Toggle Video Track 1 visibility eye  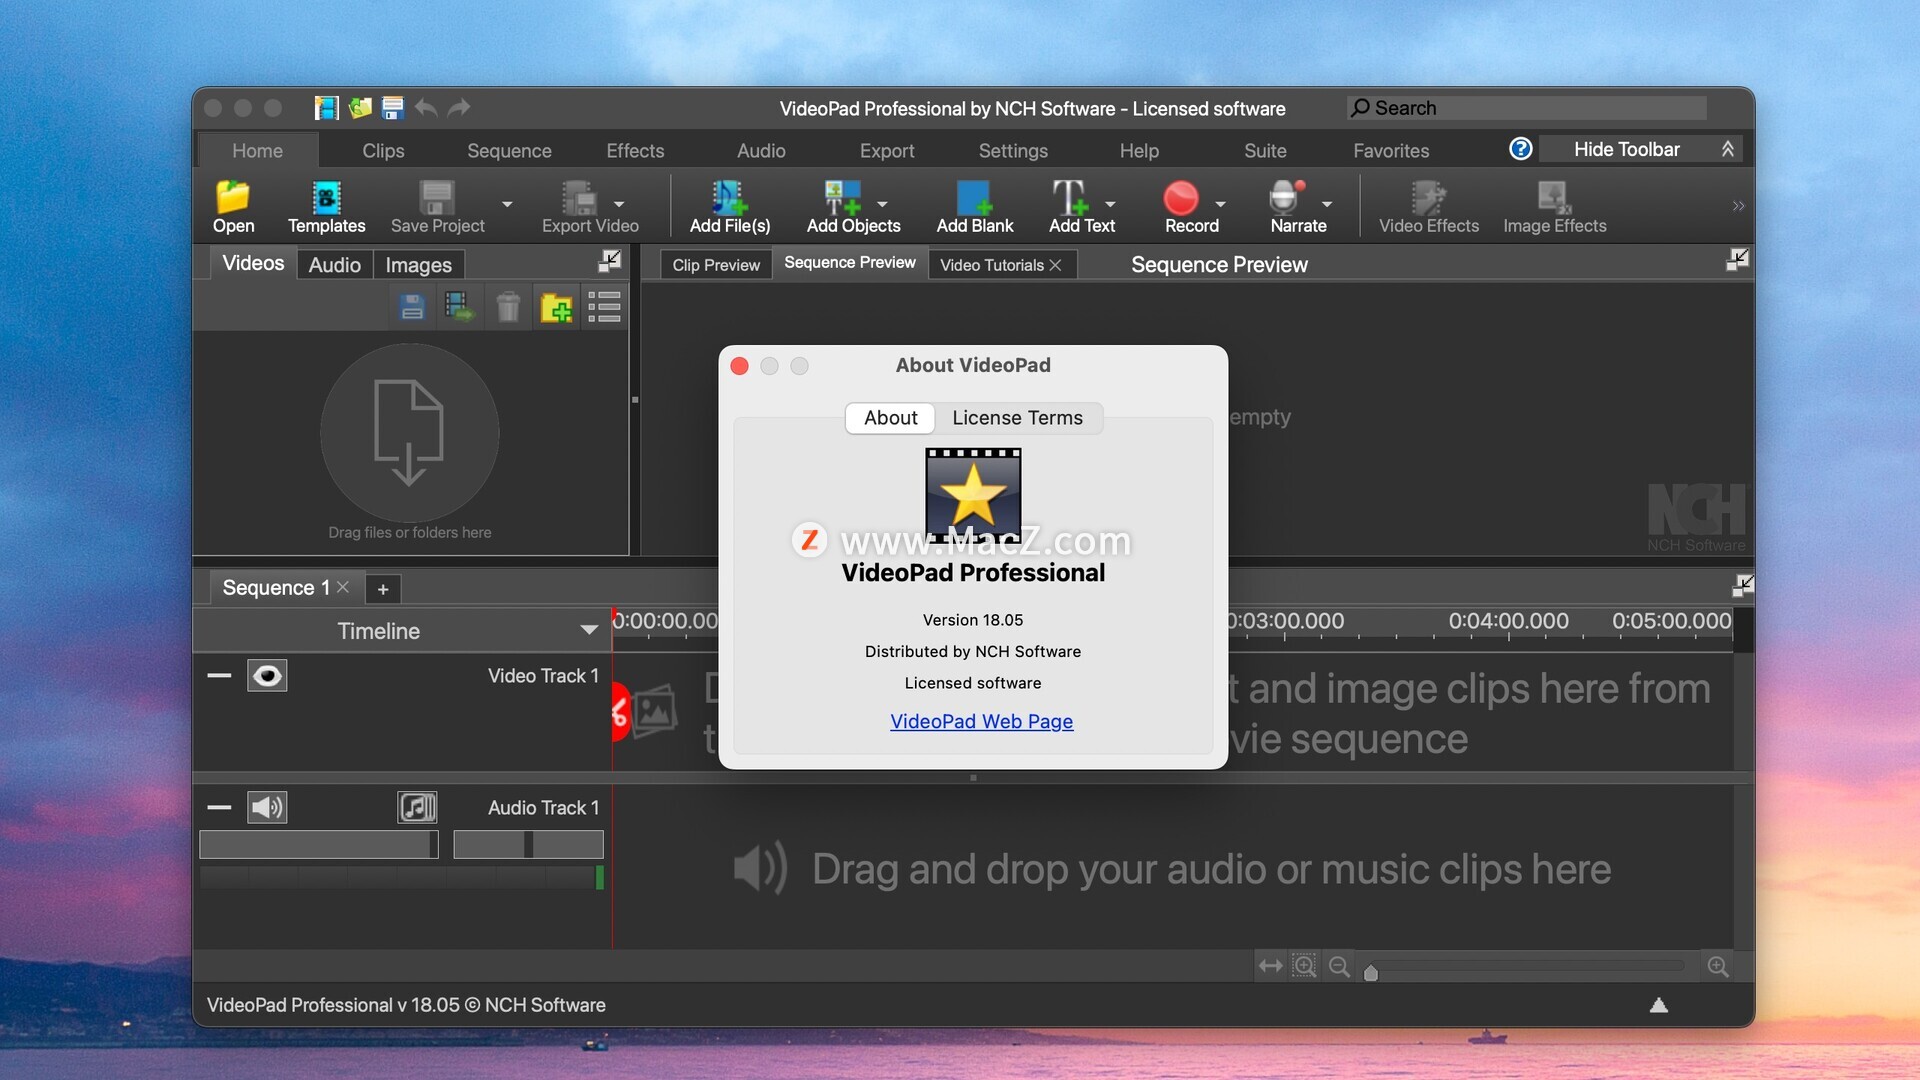click(267, 676)
